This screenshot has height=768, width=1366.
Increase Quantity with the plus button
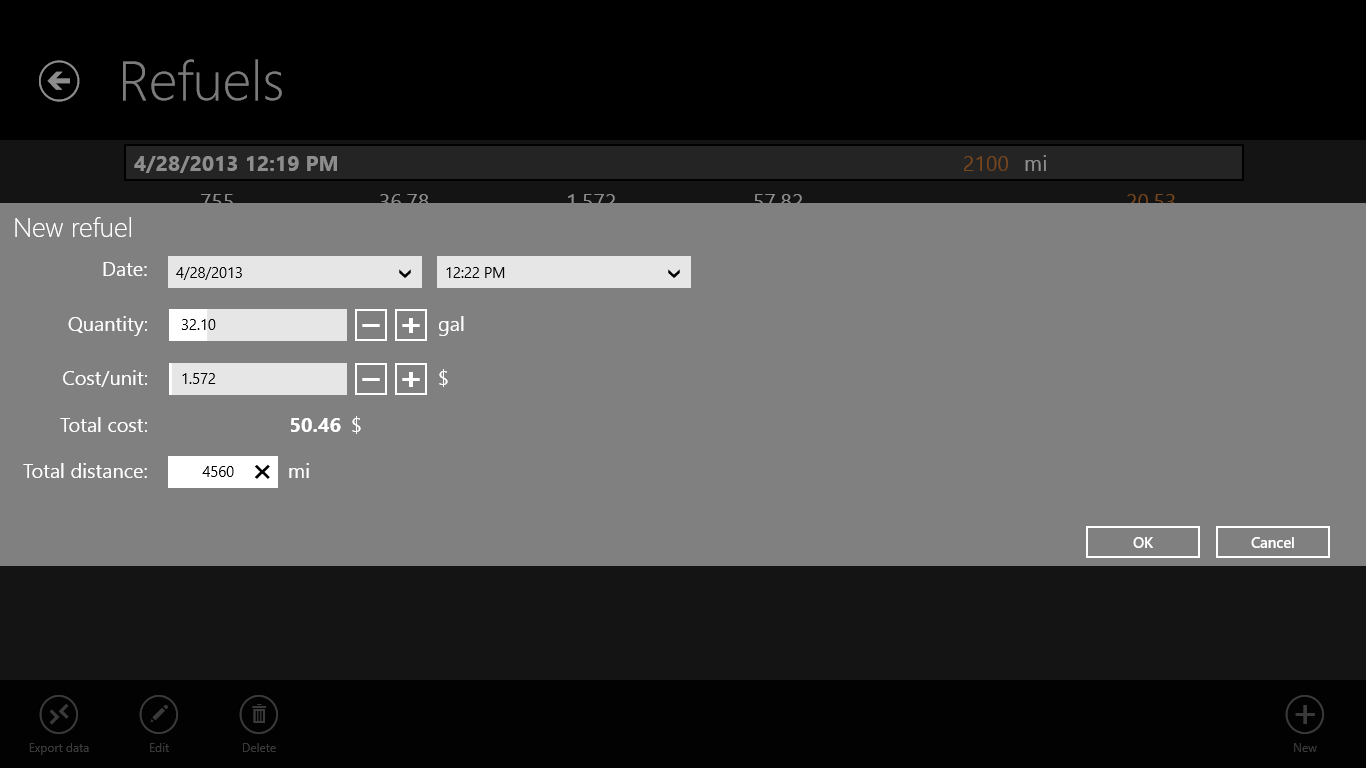[411, 325]
